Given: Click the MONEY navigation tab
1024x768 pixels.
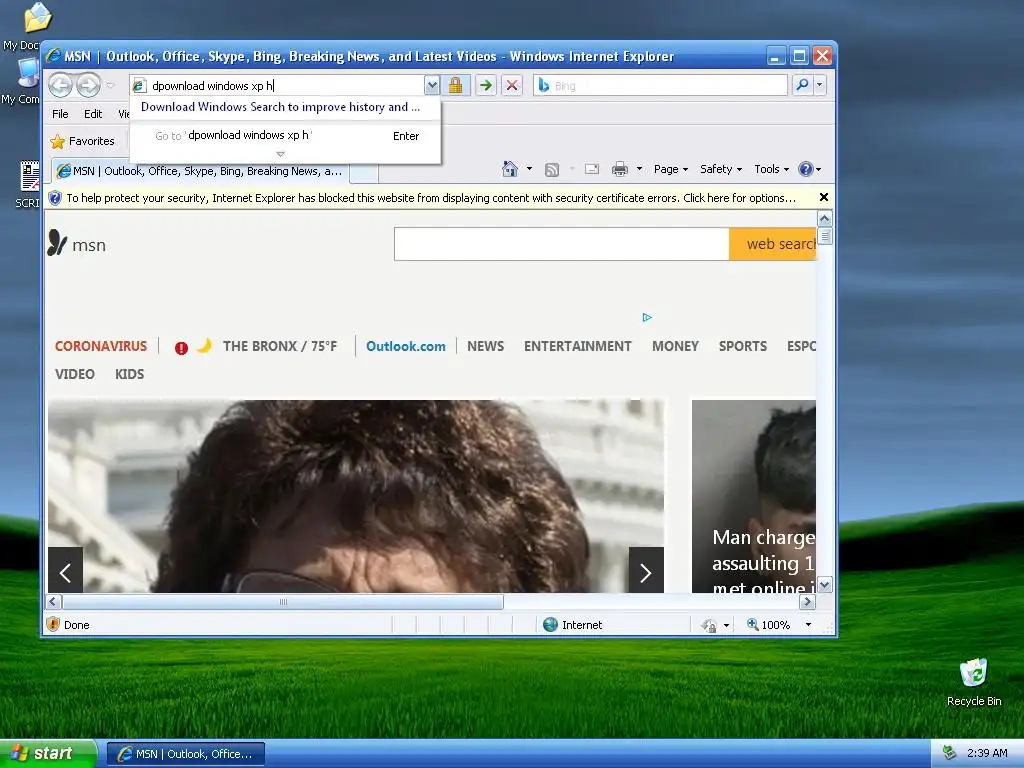Looking at the screenshot, I should [675, 346].
